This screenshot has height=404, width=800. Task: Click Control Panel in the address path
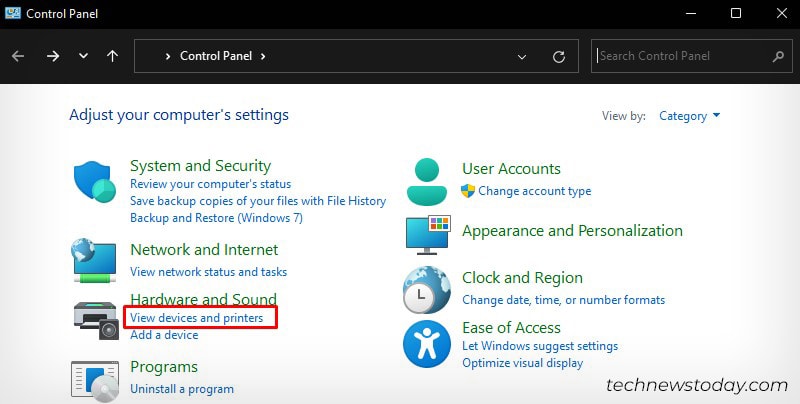point(216,56)
